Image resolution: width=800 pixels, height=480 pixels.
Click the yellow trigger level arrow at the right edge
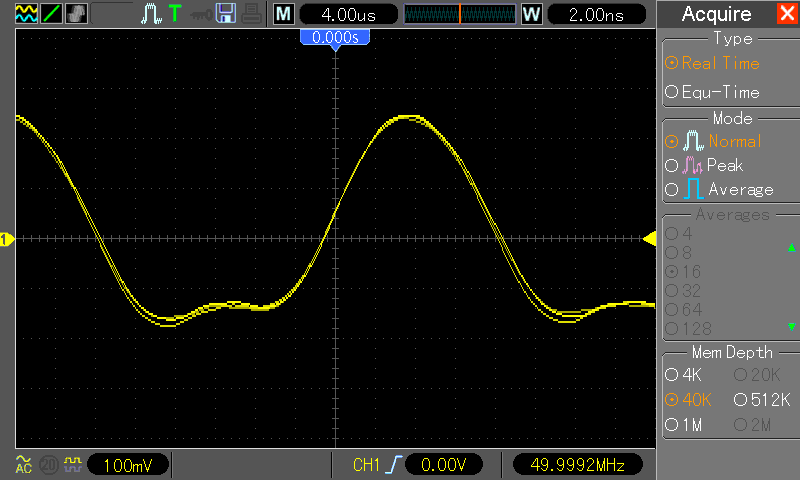click(649, 239)
